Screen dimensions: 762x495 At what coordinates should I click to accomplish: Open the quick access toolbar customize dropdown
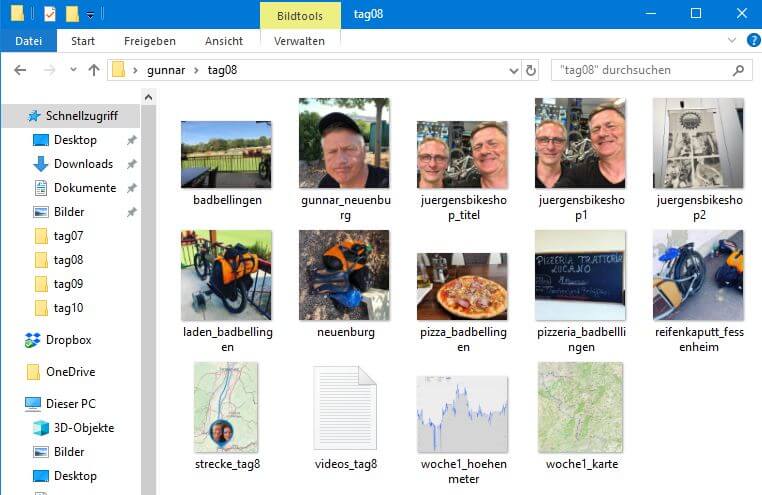(x=90, y=15)
